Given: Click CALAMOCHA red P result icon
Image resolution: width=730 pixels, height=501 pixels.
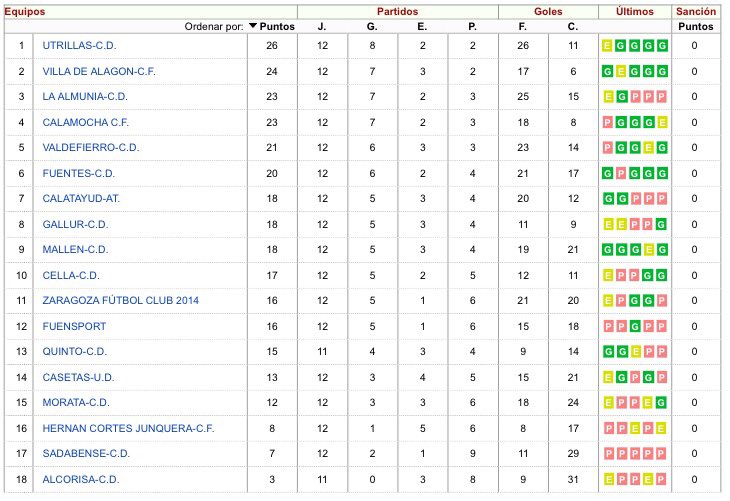Looking at the screenshot, I should coord(608,122).
